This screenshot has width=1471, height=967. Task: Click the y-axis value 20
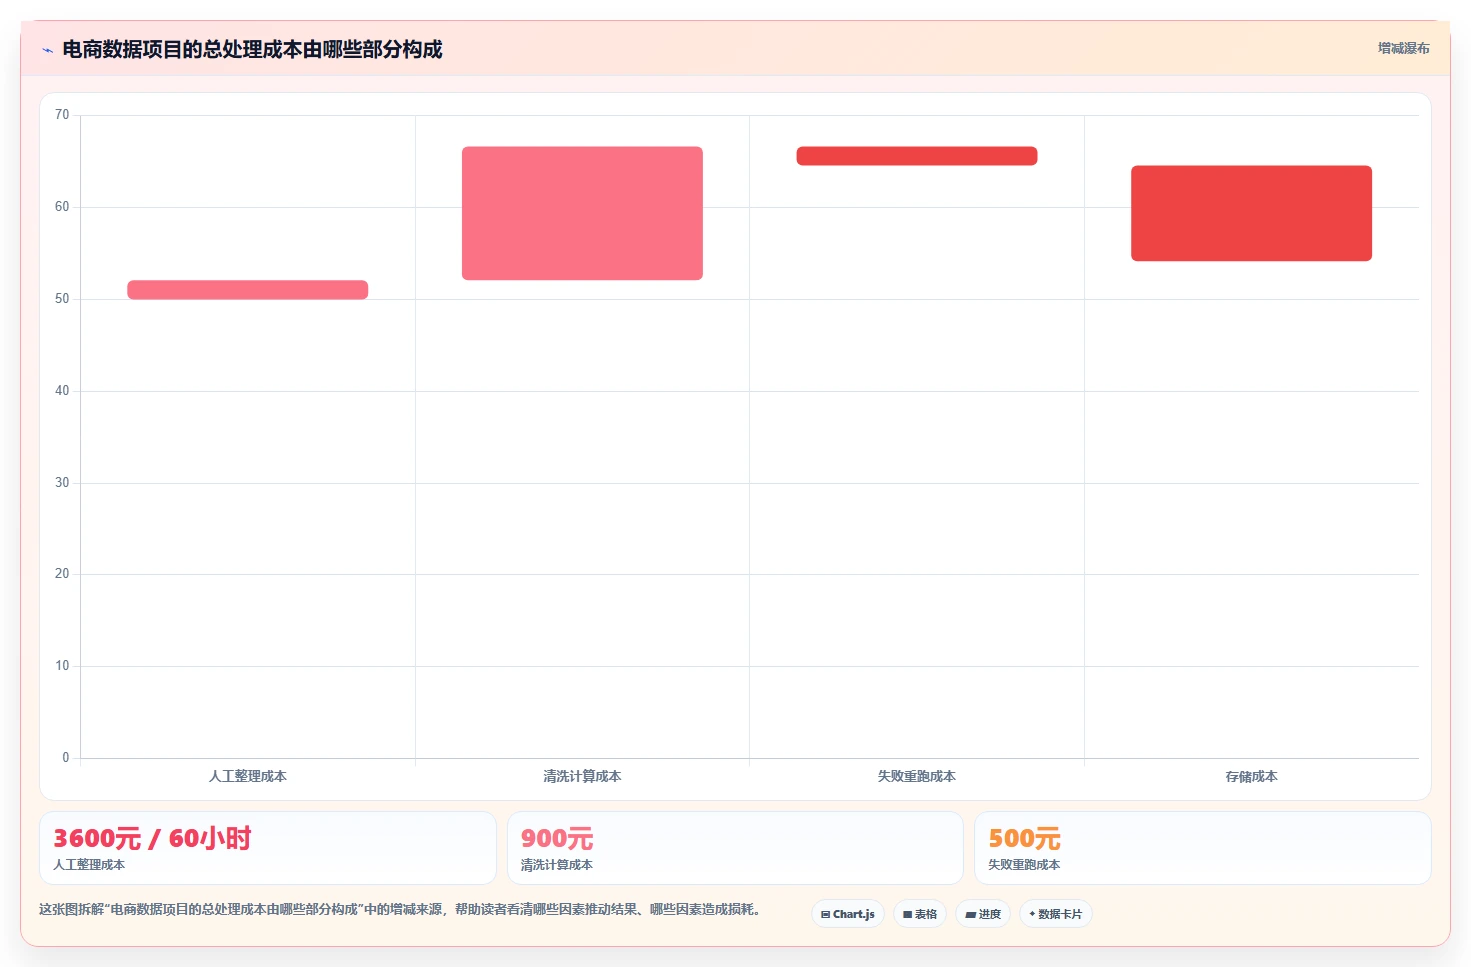tap(62, 574)
